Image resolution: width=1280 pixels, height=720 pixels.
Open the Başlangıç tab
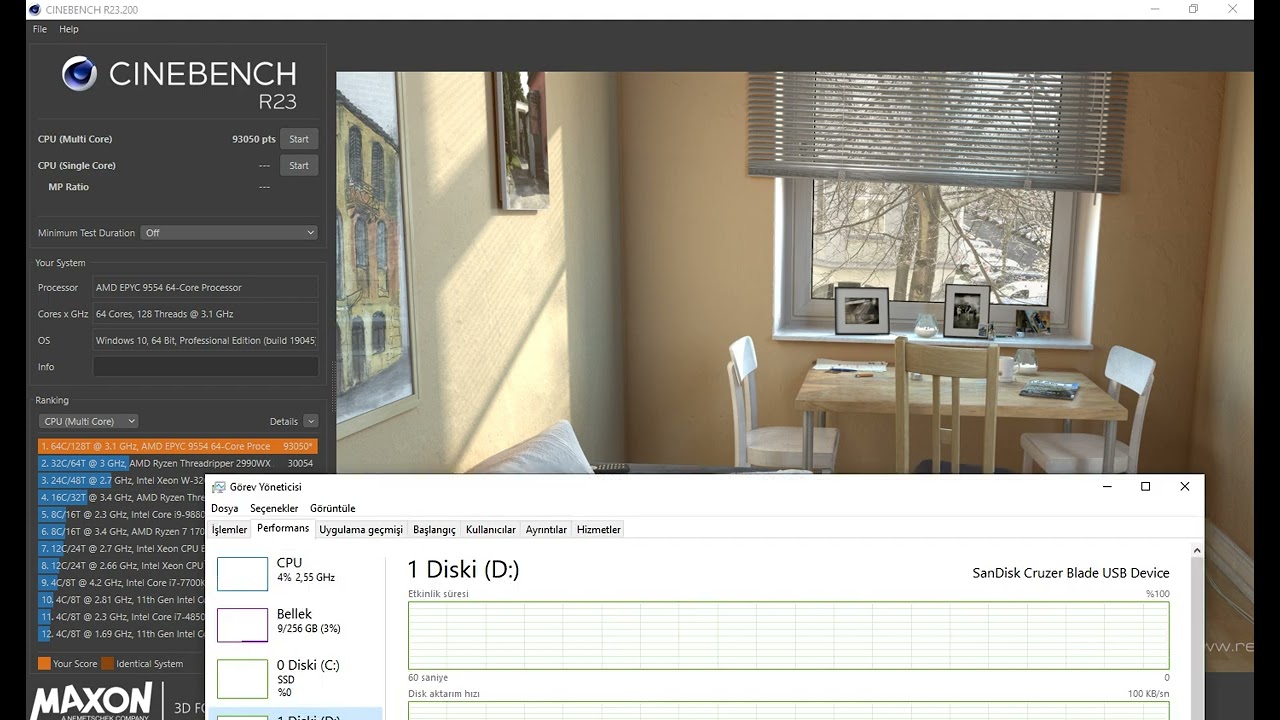click(434, 530)
